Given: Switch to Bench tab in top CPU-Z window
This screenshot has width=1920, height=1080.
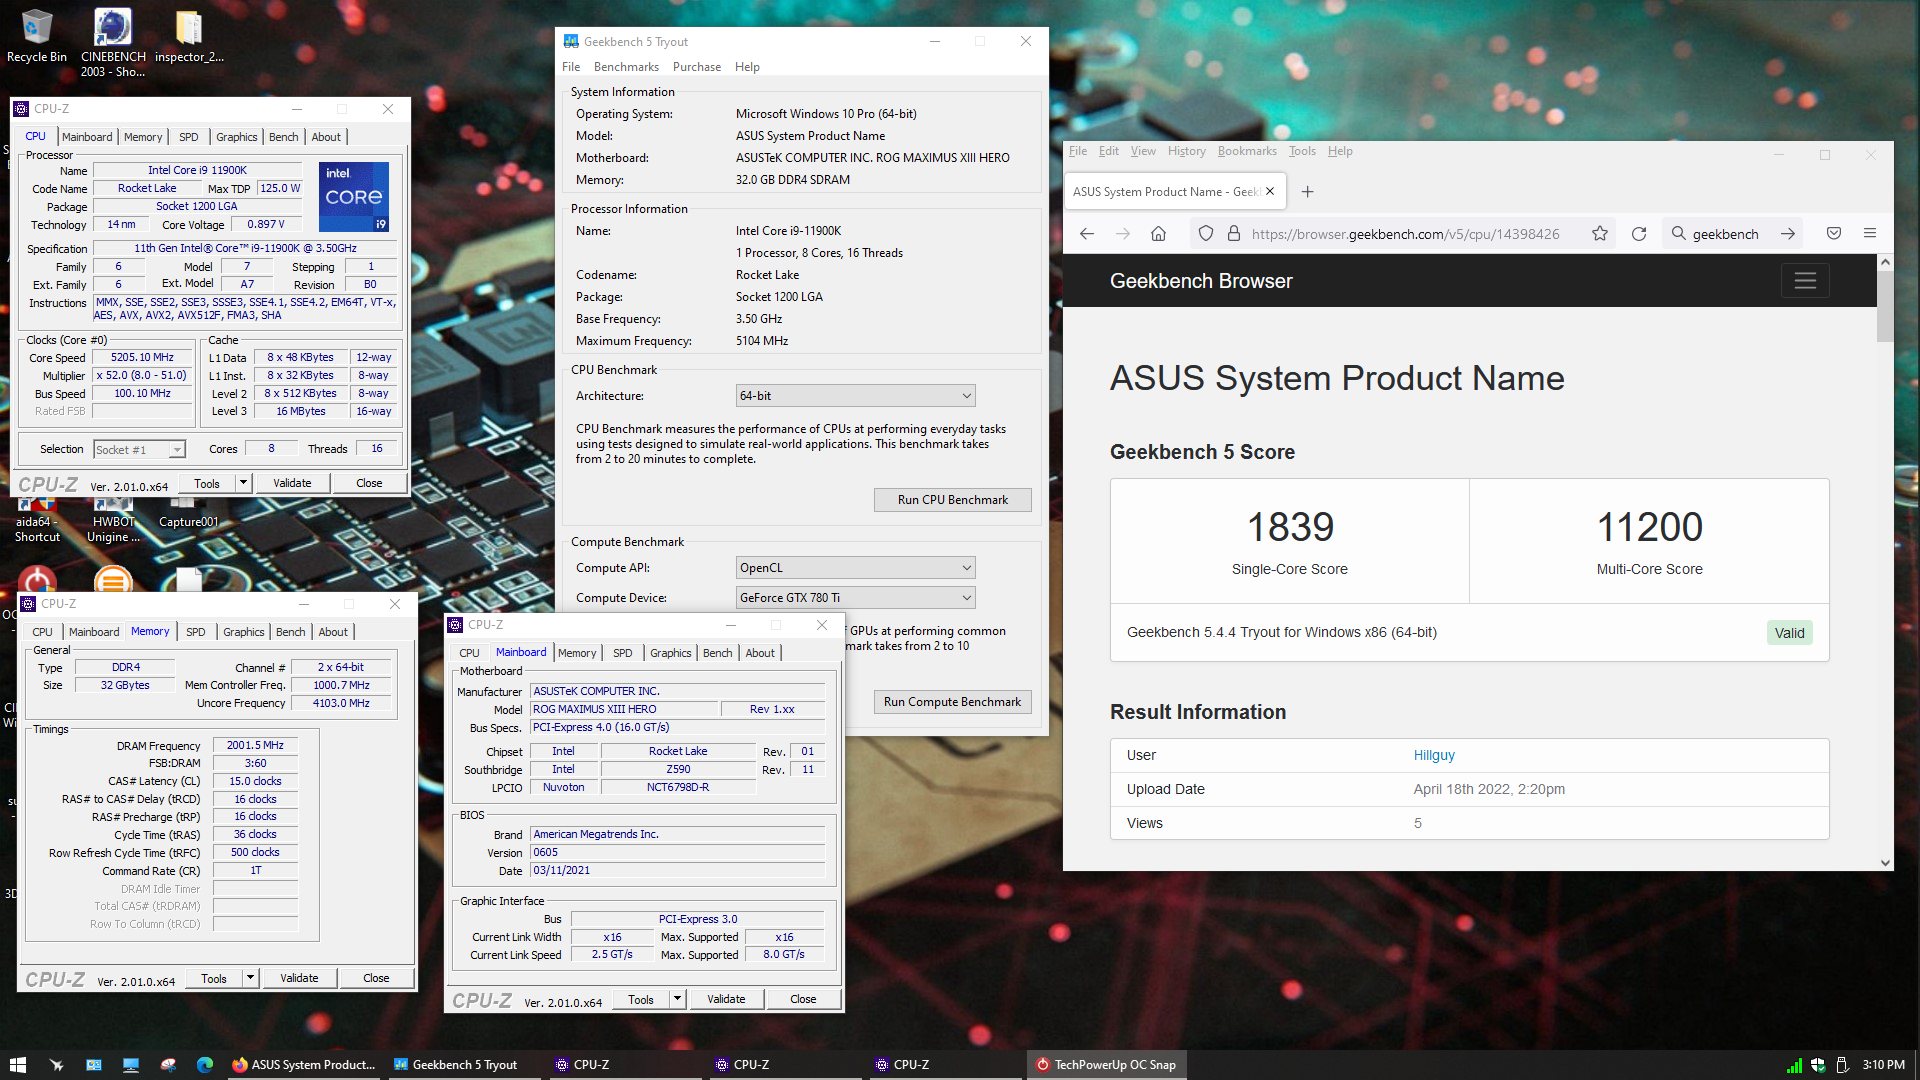Looking at the screenshot, I should [283, 137].
